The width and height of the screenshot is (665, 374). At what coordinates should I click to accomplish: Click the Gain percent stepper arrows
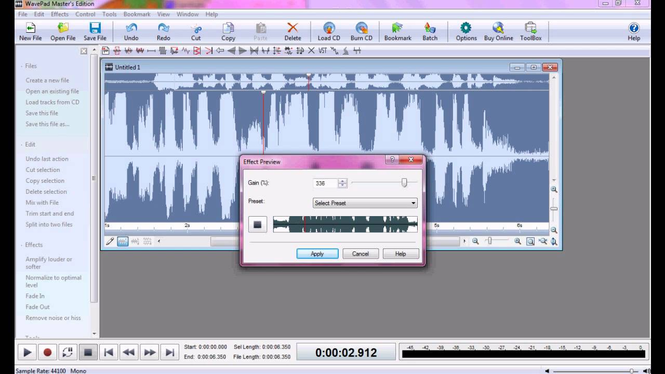click(342, 183)
